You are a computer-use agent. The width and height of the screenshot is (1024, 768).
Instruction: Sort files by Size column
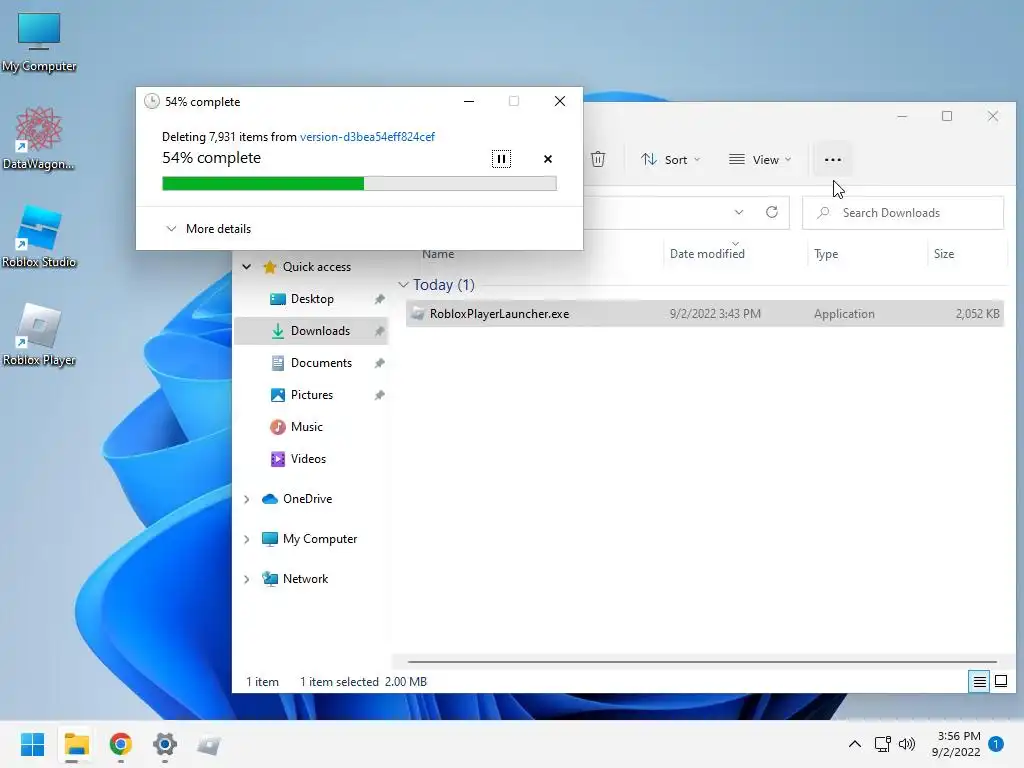944,254
